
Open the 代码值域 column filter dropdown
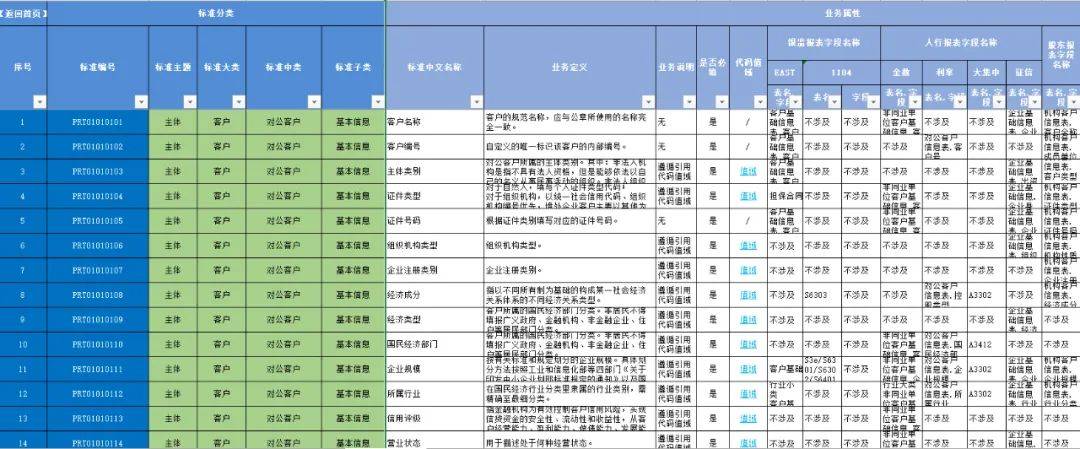pos(760,102)
